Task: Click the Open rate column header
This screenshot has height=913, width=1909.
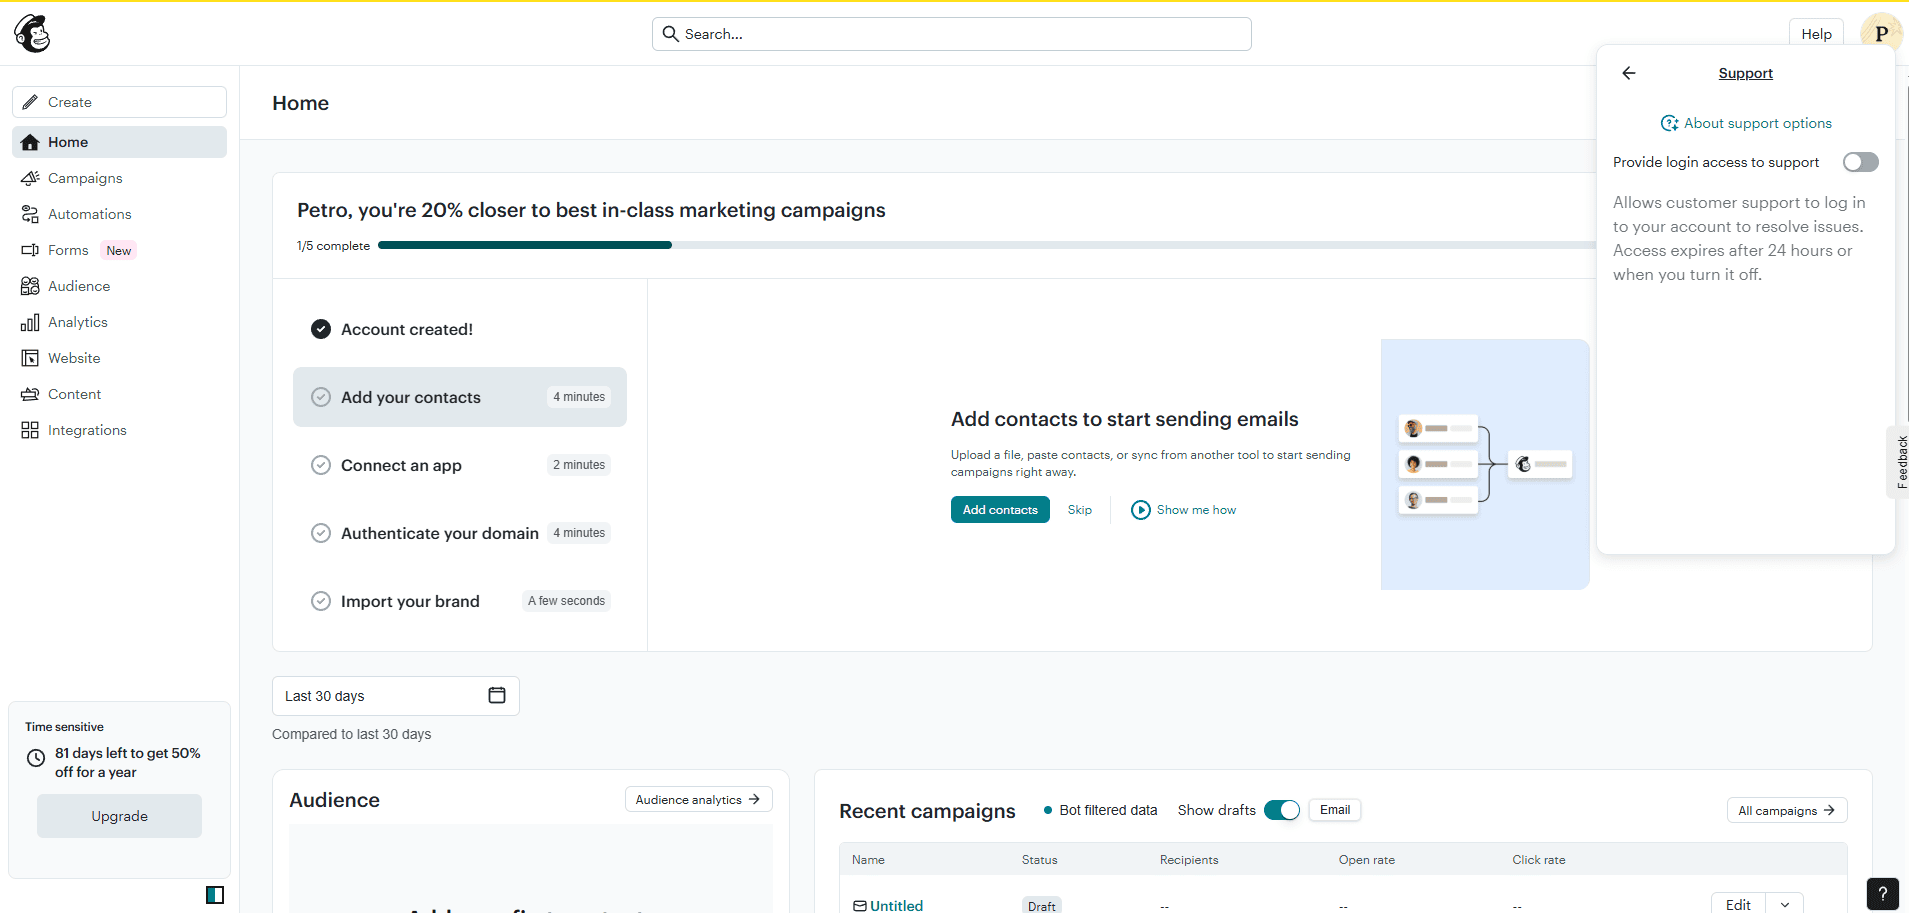Action: [x=1366, y=860]
